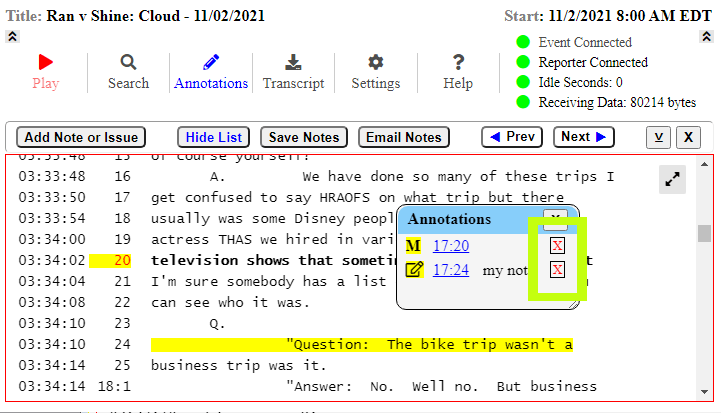This screenshot has height=413, width=721.
Task: Click page marker 18:1 in the transcript
Action: (x=114, y=387)
